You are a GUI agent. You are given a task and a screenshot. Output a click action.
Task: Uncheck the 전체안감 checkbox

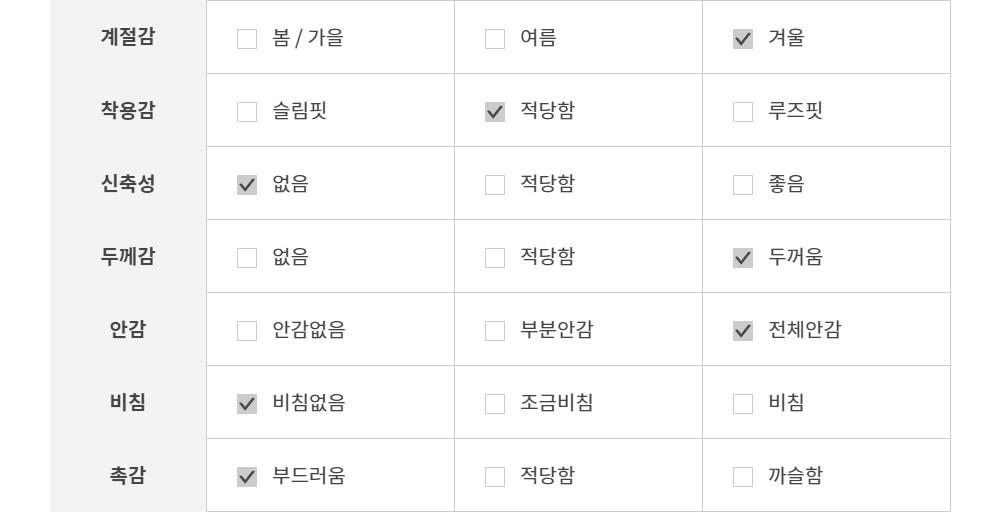pyautogui.click(x=743, y=331)
